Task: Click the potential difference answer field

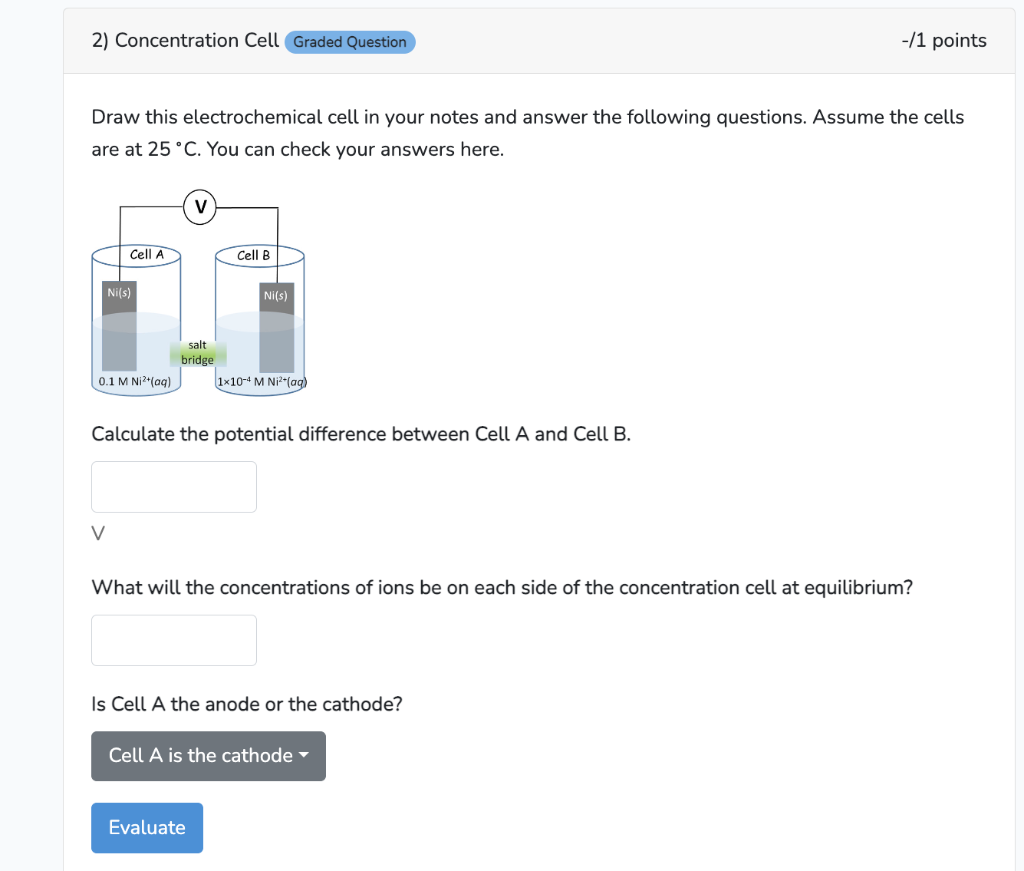Action: (173, 486)
